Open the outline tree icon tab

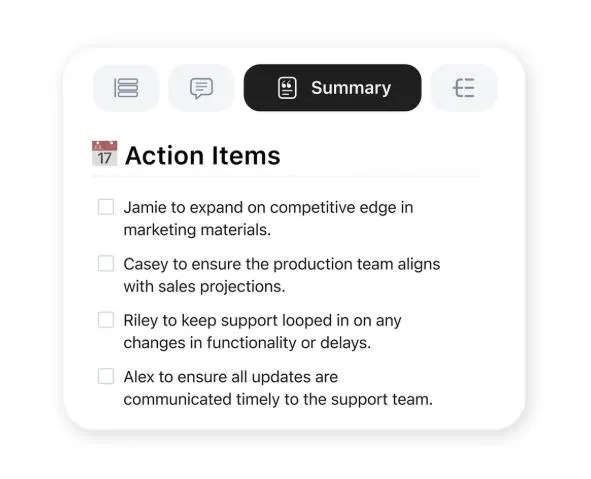[x=464, y=88]
